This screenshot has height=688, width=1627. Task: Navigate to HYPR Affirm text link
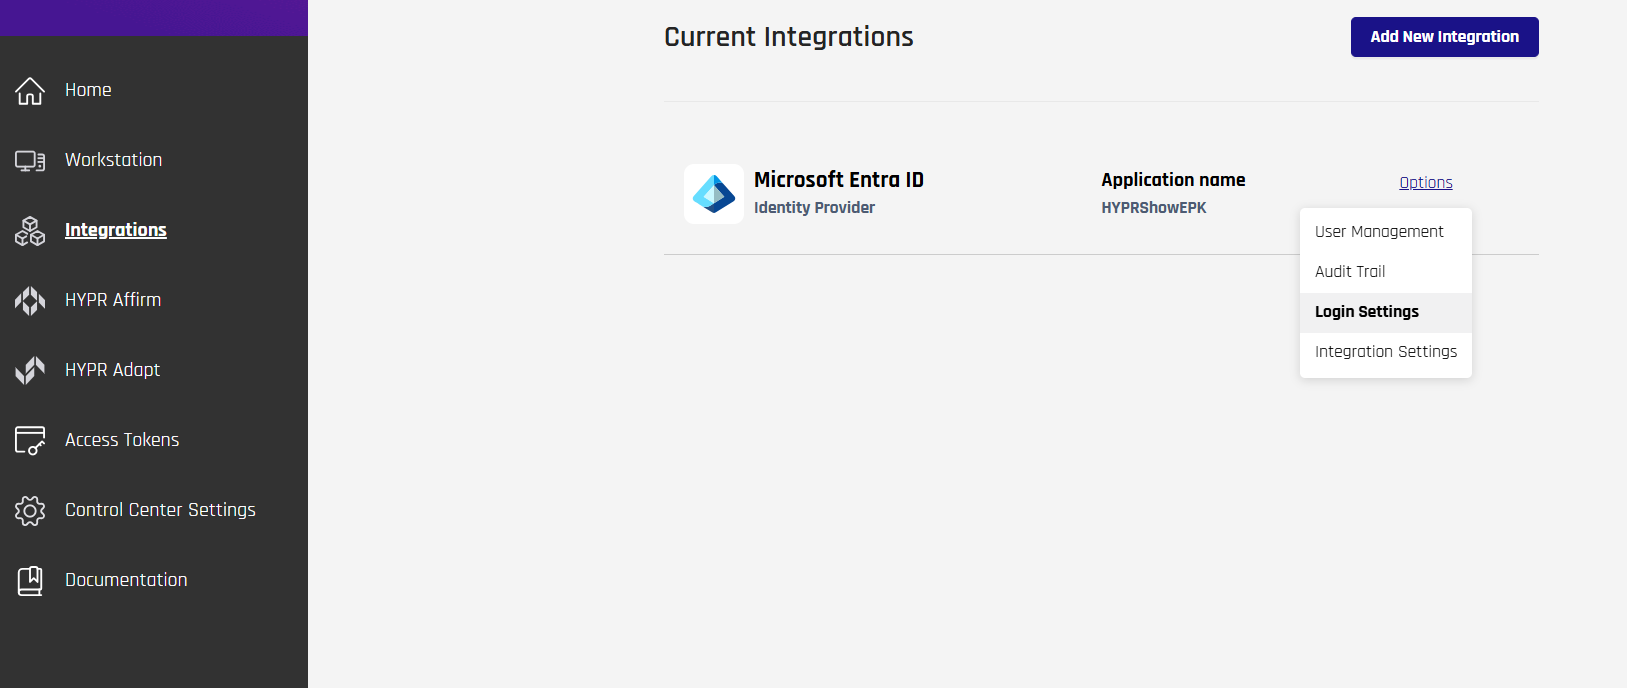(x=113, y=300)
